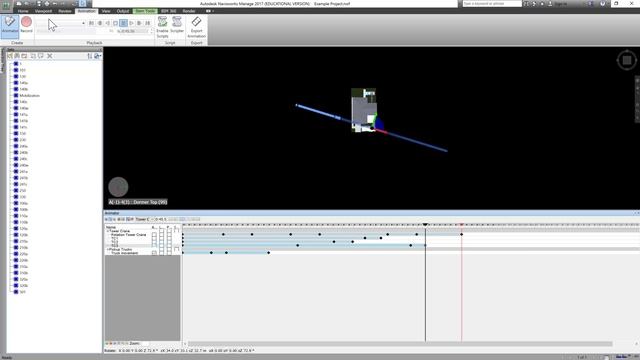Click the Pause playback button
Viewport: 640px width, 360px height.
123,23
